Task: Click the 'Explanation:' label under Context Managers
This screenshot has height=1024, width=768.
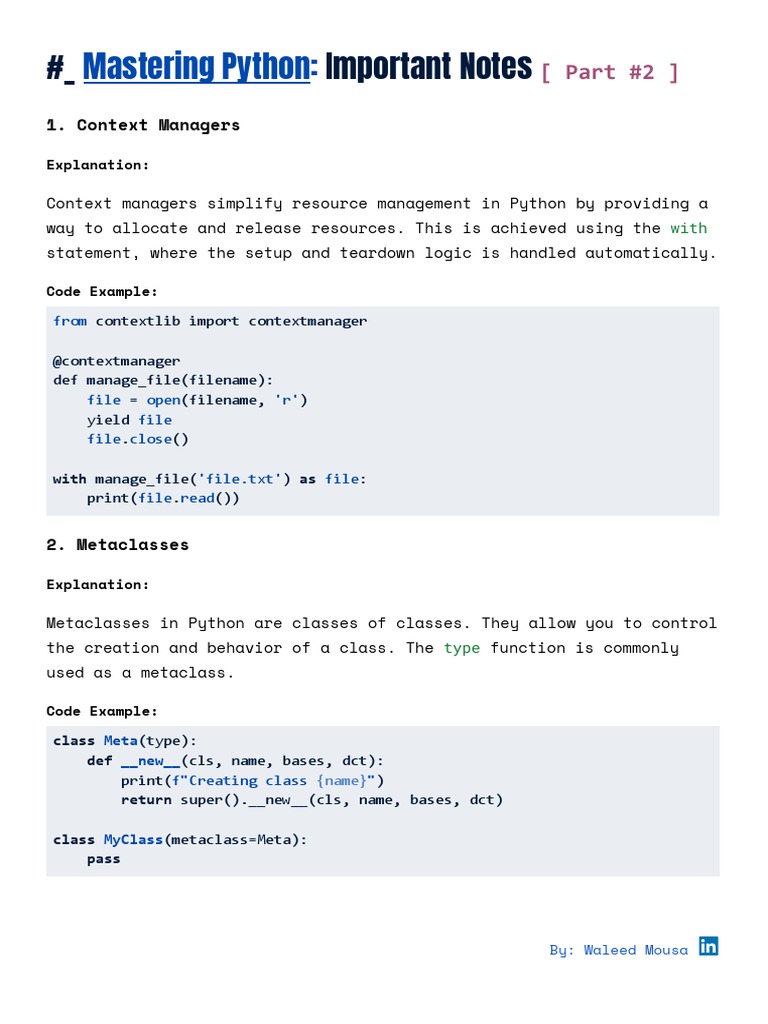Action: pos(98,165)
